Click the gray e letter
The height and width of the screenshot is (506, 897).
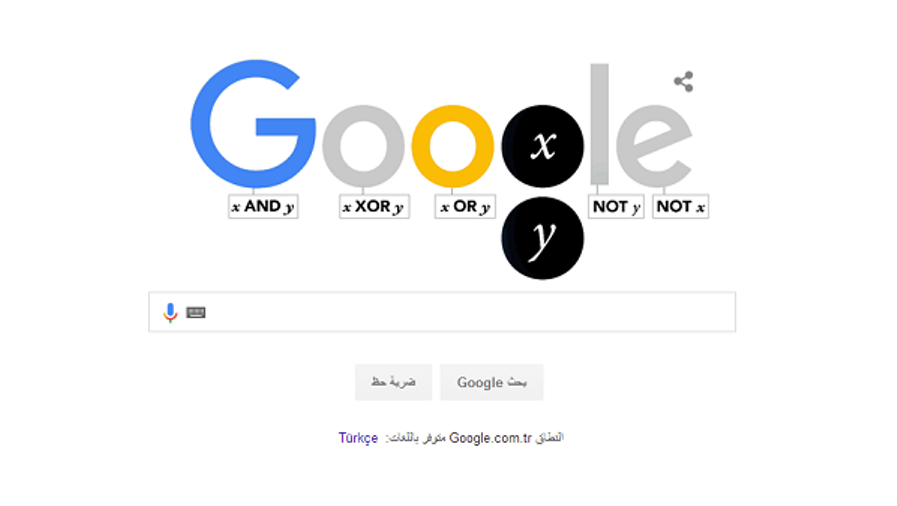pos(654,146)
